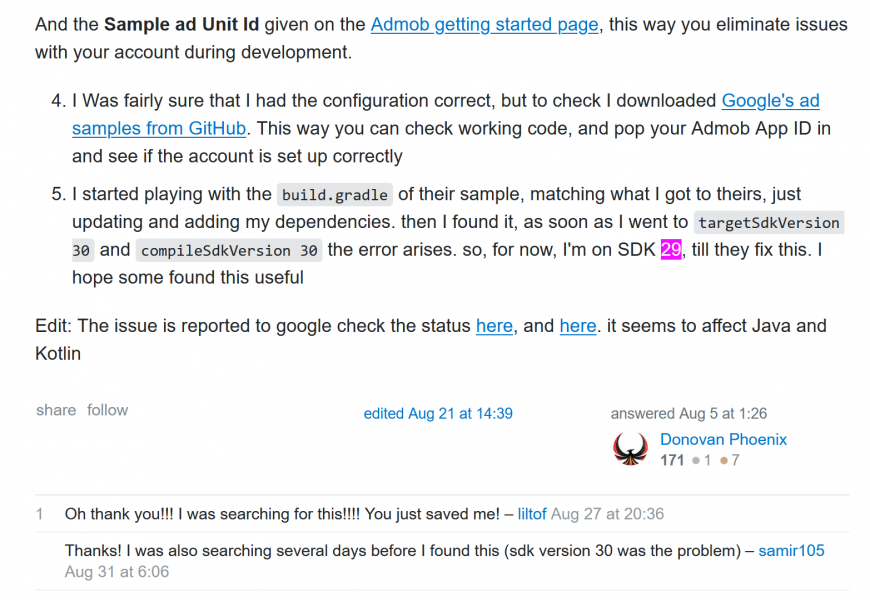
Task: Open the edited Aug 21 revision link
Action: (x=438, y=414)
